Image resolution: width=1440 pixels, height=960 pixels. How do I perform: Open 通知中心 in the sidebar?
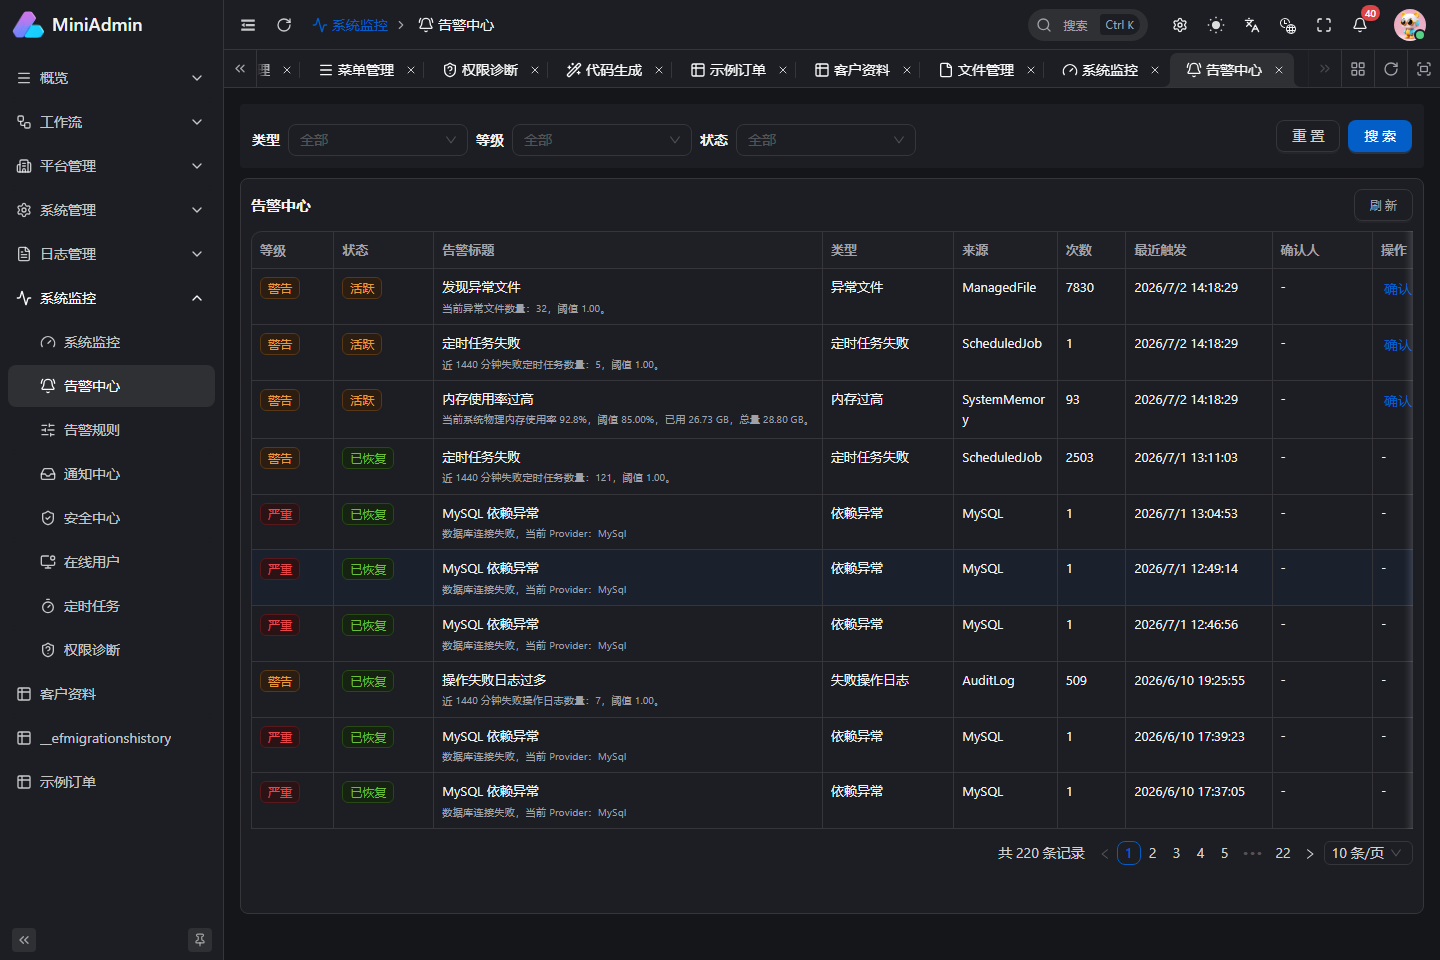[x=111, y=474]
